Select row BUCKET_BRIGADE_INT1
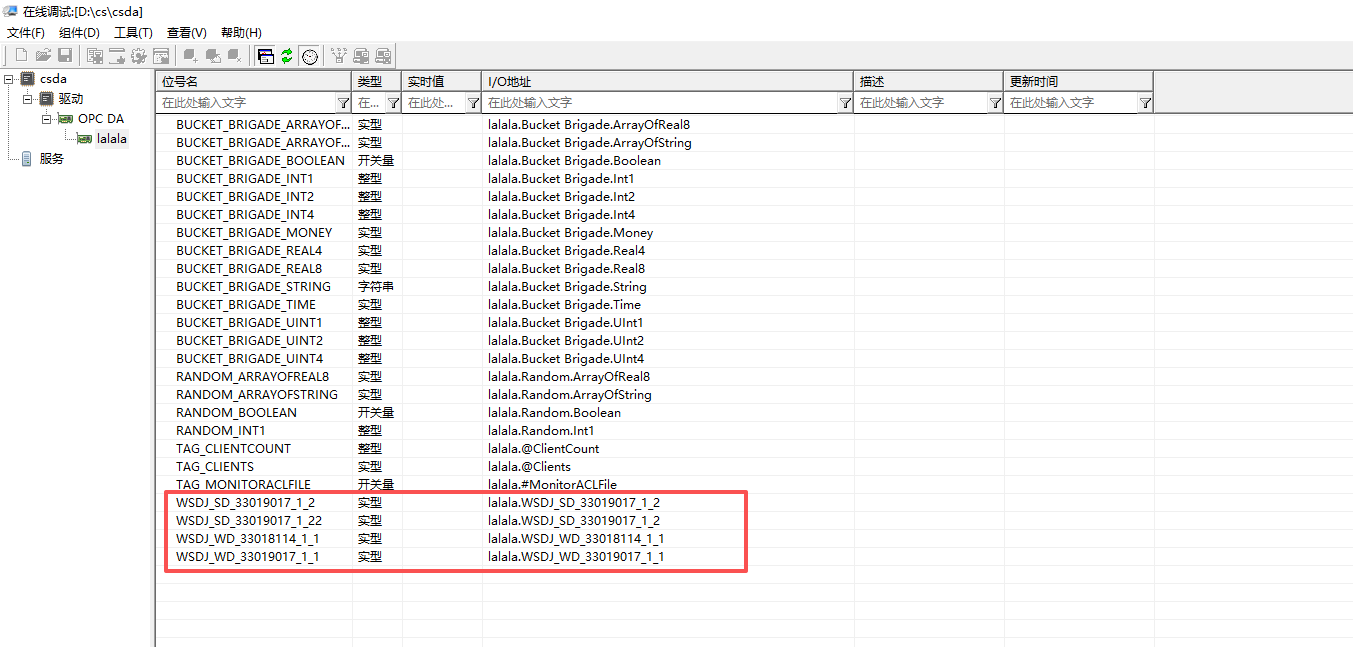 click(x=755, y=179)
